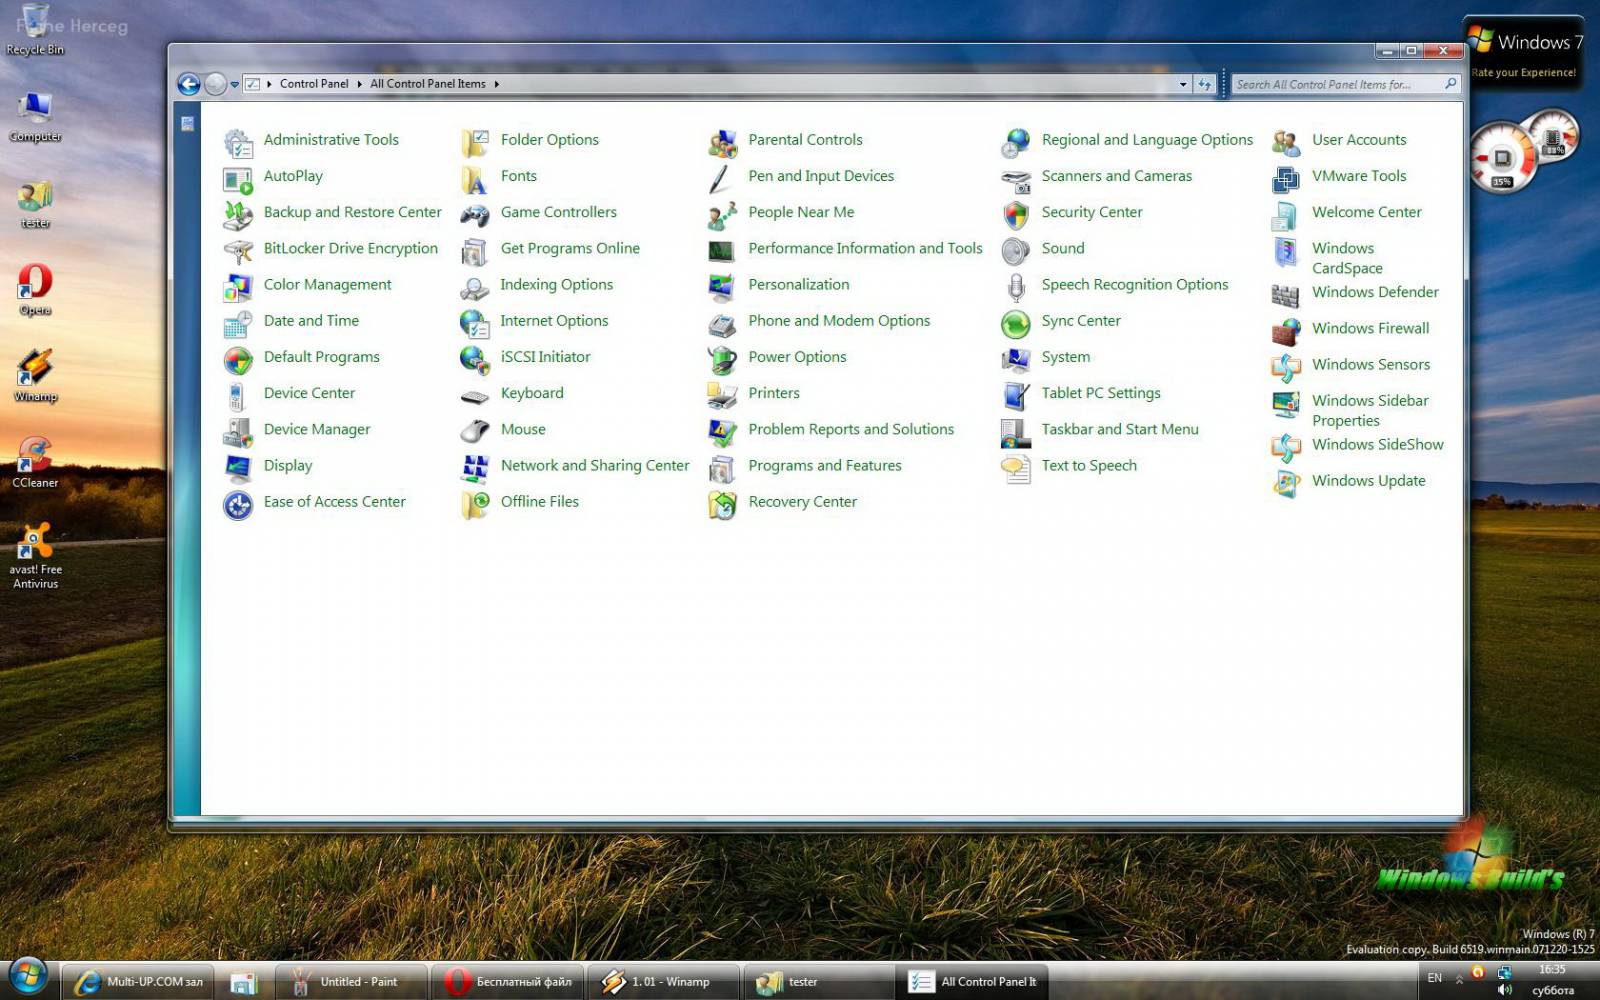1600x1000 pixels.
Task: Select the avast! Free Antivirus desktop icon
Action: pos(35,555)
